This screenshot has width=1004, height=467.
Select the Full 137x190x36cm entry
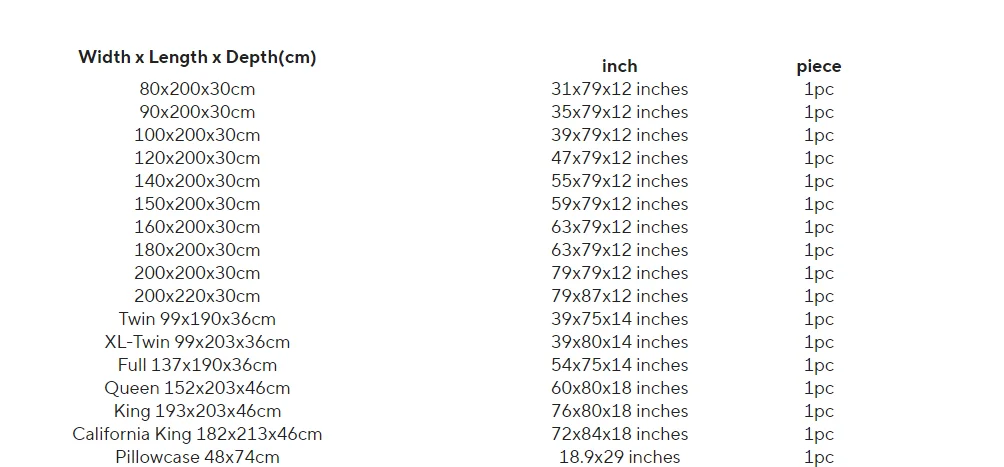coord(197,365)
